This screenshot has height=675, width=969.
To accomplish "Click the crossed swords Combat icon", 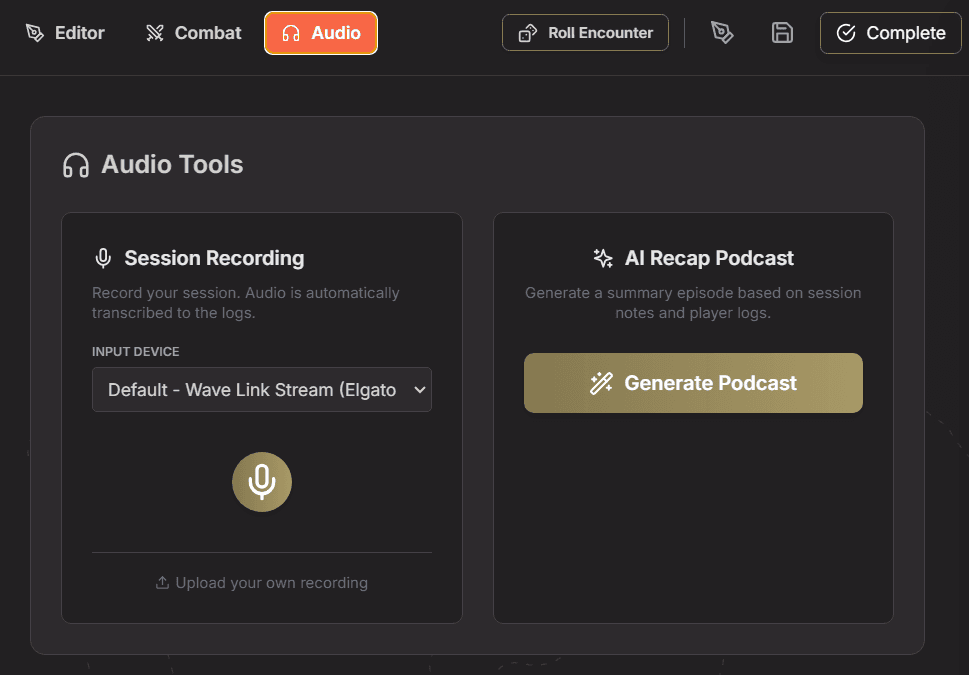I will point(154,33).
